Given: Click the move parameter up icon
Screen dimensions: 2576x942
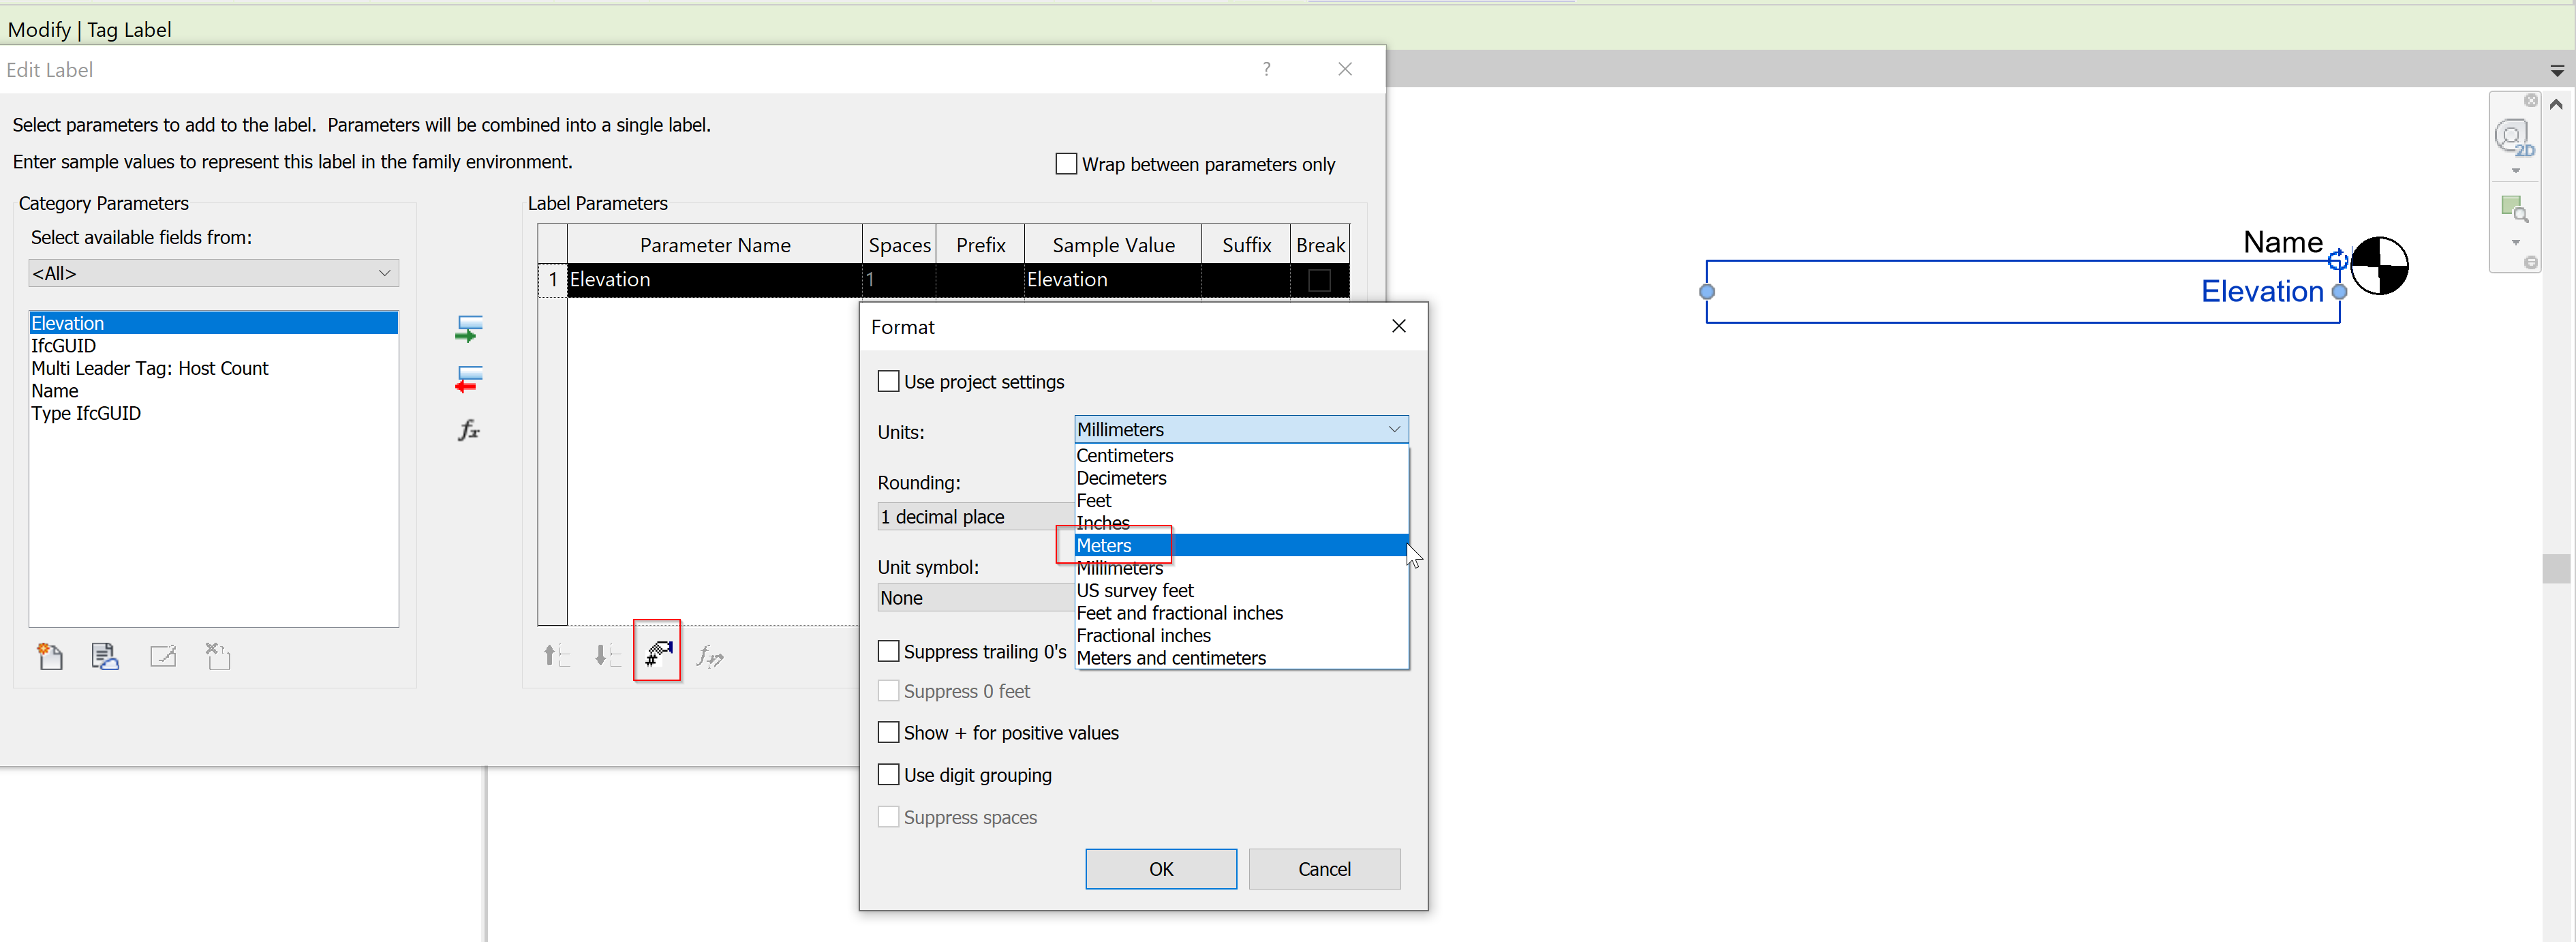Looking at the screenshot, I should tap(556, 656).
